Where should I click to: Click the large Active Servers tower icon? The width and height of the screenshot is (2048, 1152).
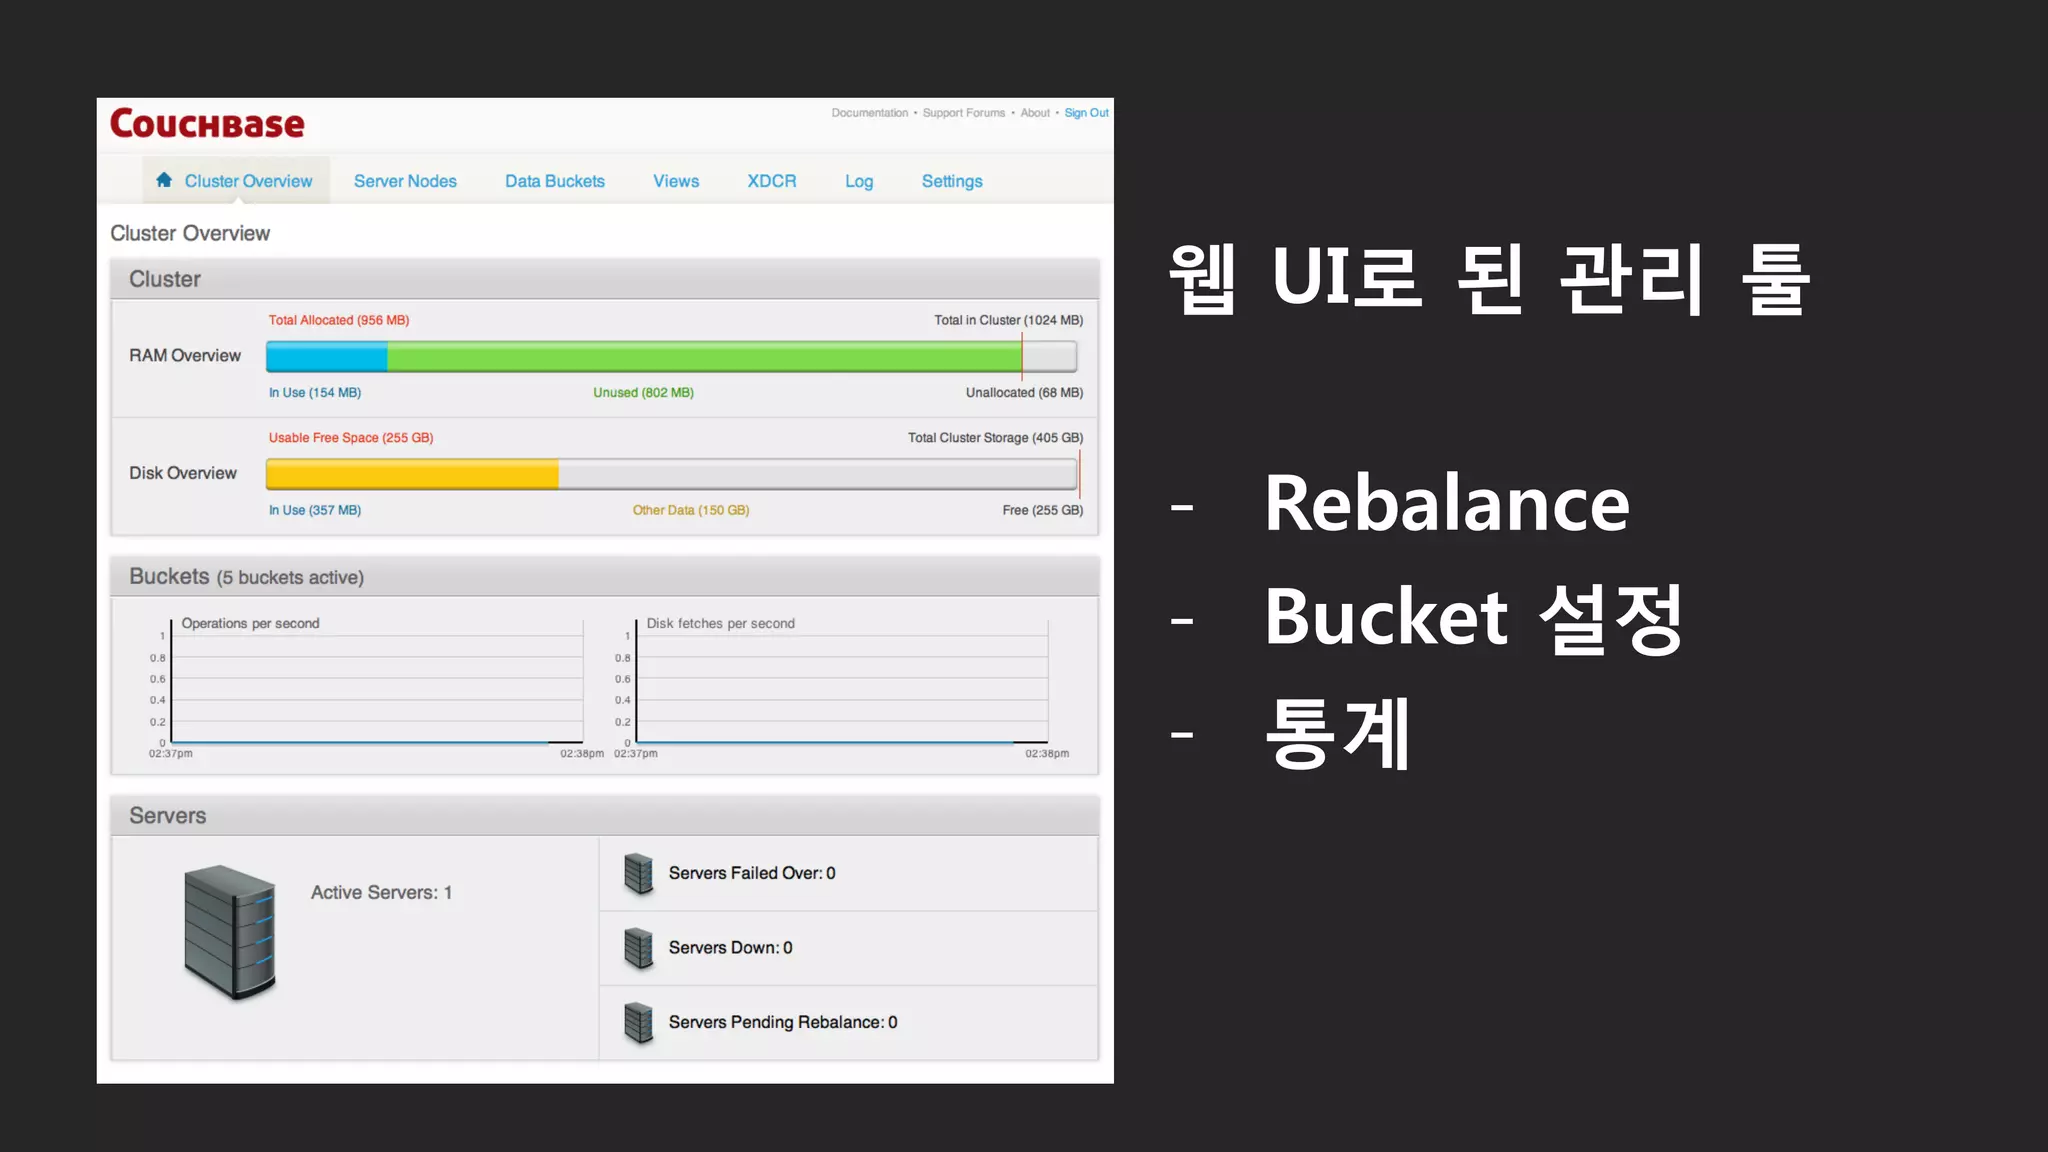pyautogui.click(x=230, y=932)
